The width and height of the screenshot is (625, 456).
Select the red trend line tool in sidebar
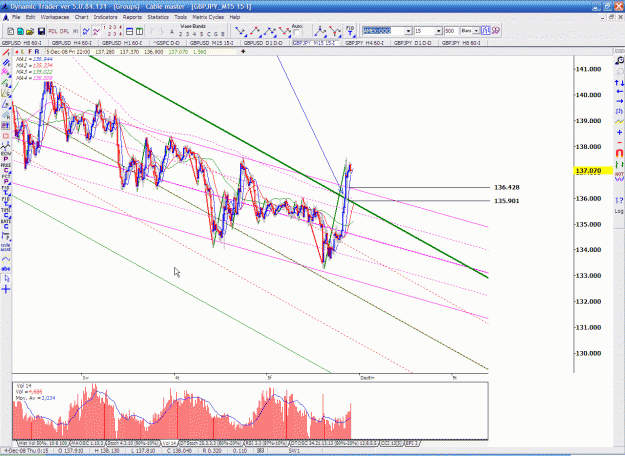click(6, 53)
